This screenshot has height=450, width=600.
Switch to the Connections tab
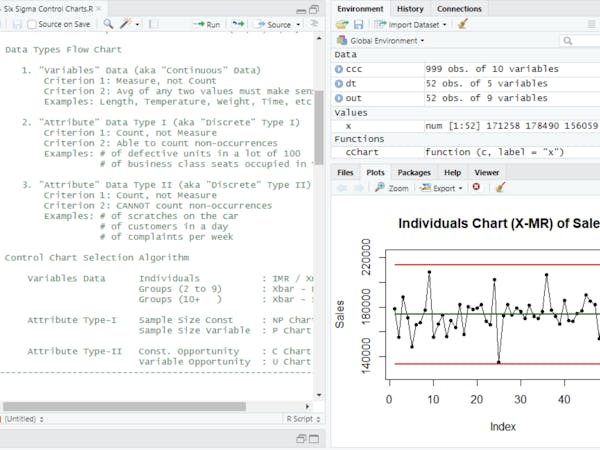click(x=459, y=9)
